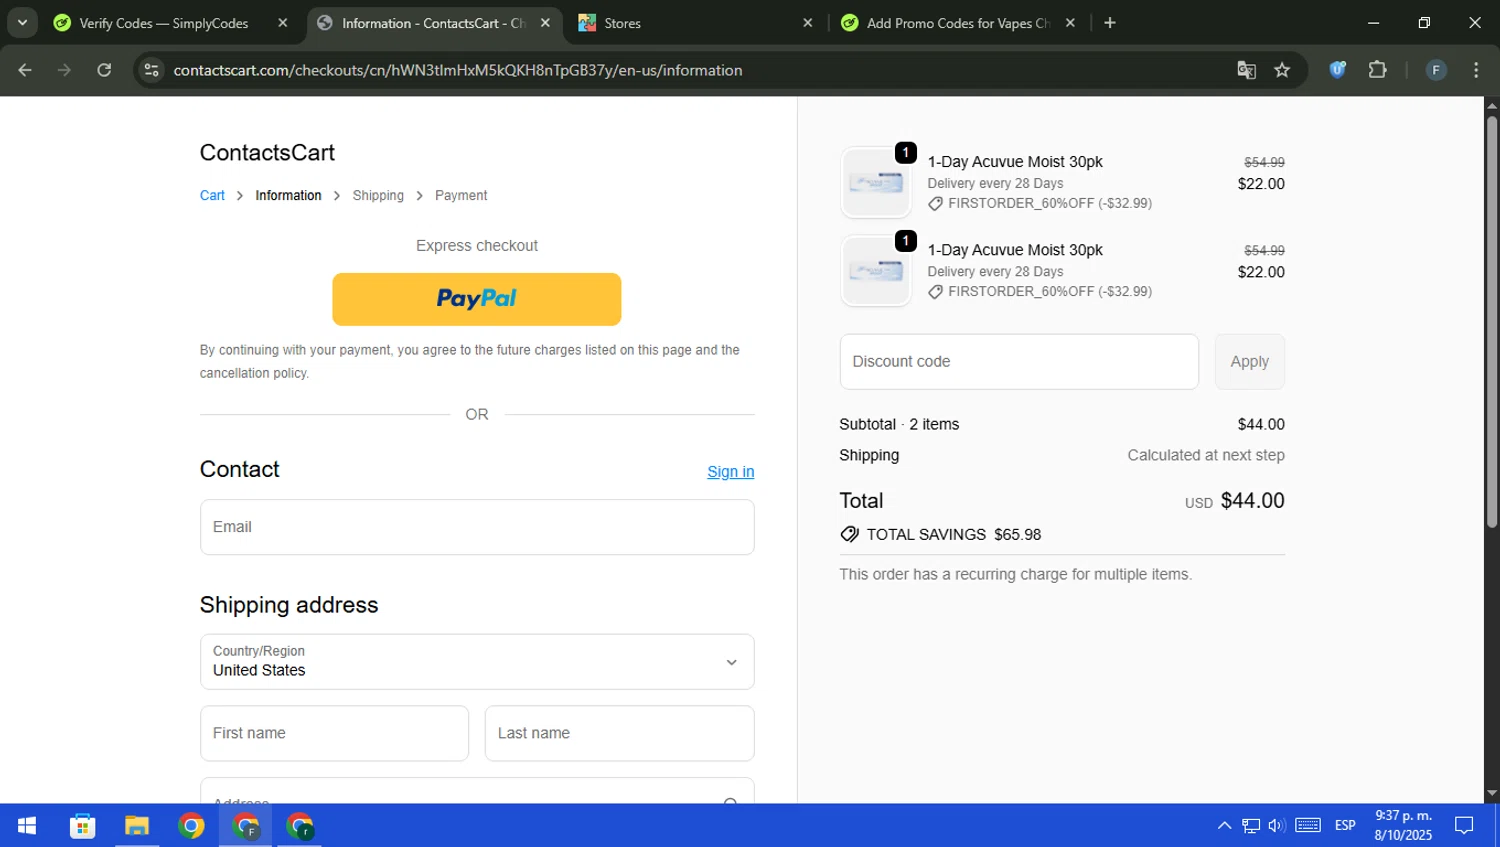Open site information icon in address bar
The height and width of the screenshot is (847, 1500).
click(151, 70)
